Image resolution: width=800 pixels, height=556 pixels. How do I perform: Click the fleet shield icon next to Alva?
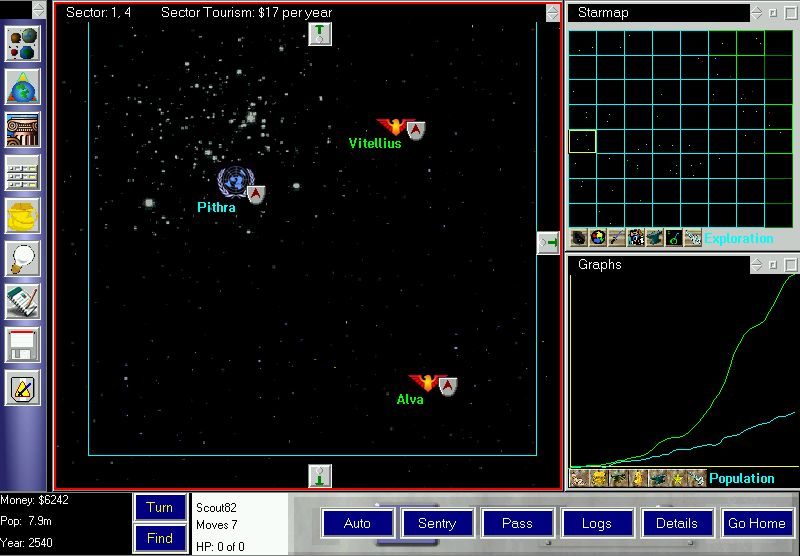[448, 386]
